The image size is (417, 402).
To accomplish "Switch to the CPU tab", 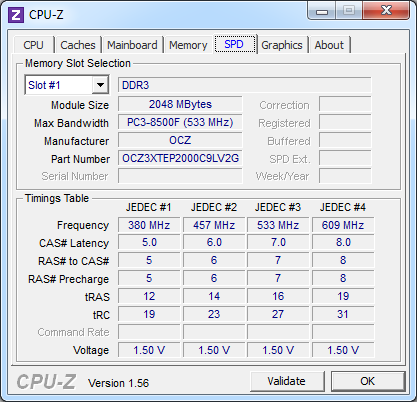I will click(33, 45).
